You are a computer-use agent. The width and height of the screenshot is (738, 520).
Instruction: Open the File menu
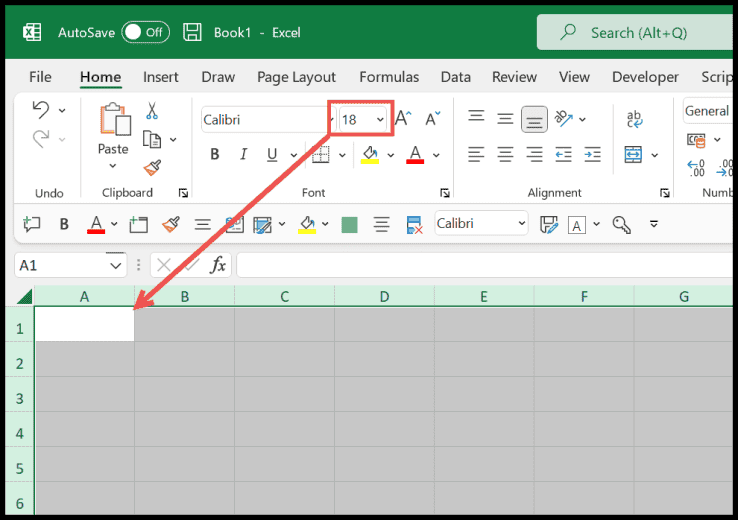pyautogui.click(x=40, y=77)
